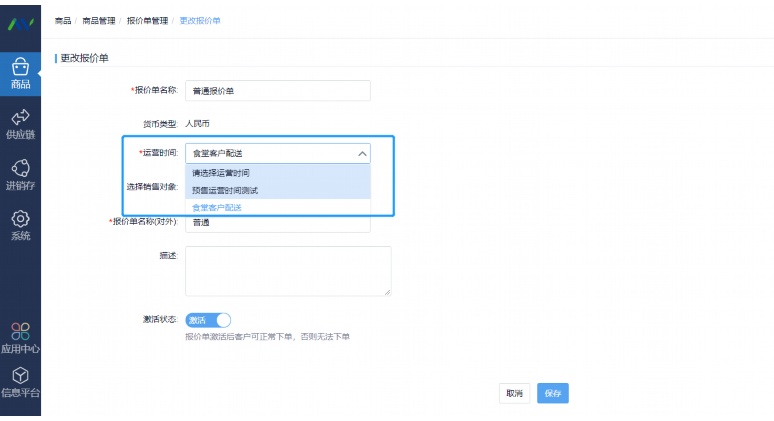Screen dimensions: 774x421
Task: Select 预售运营时间测试 option
Action: click(x=278, y=190)
